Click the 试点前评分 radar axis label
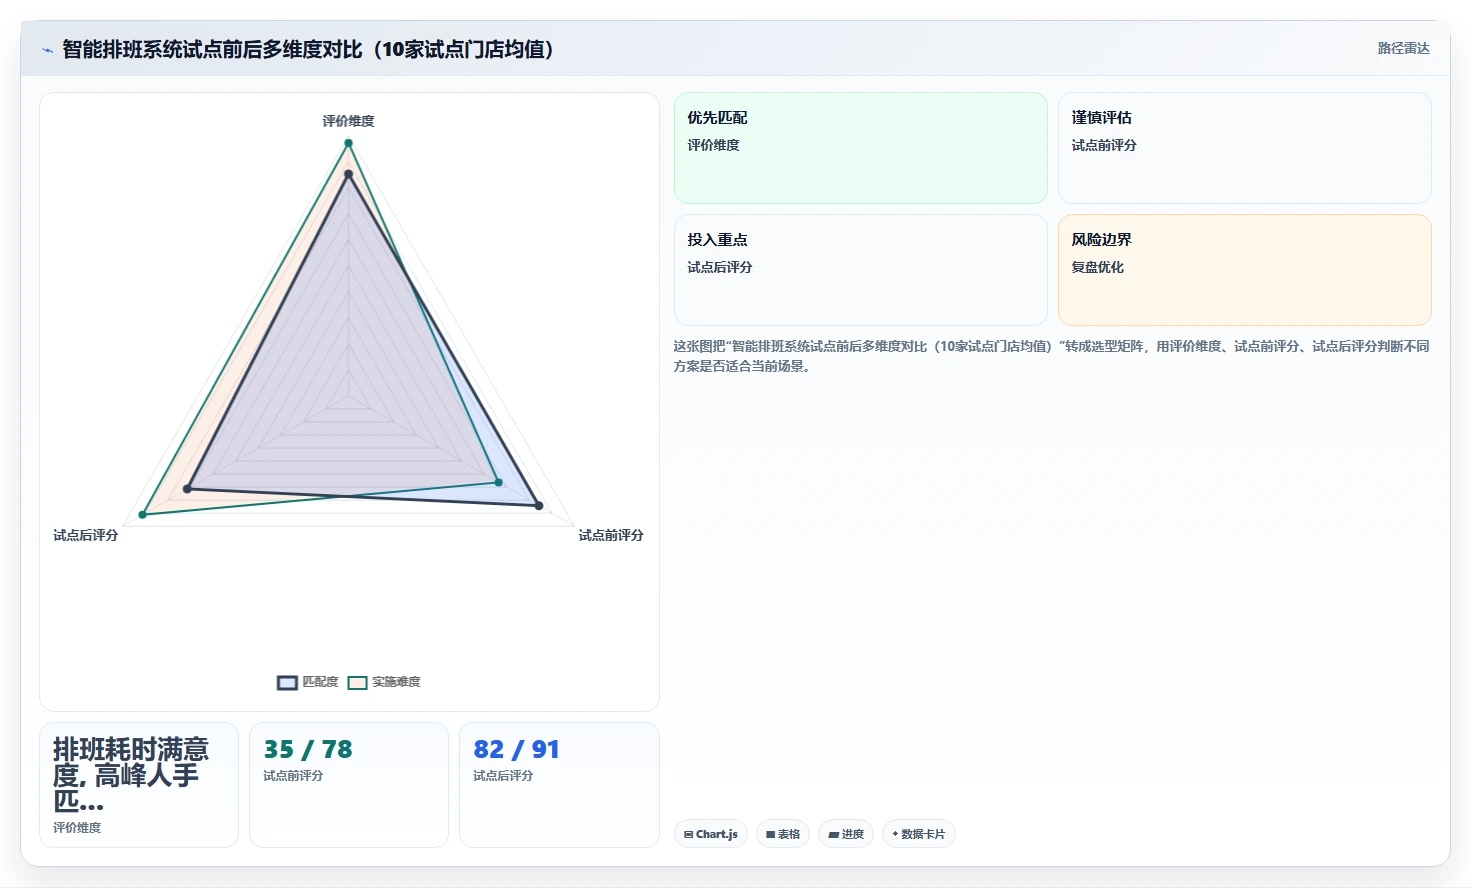The image size is (1471, 888). coord(611,536)
